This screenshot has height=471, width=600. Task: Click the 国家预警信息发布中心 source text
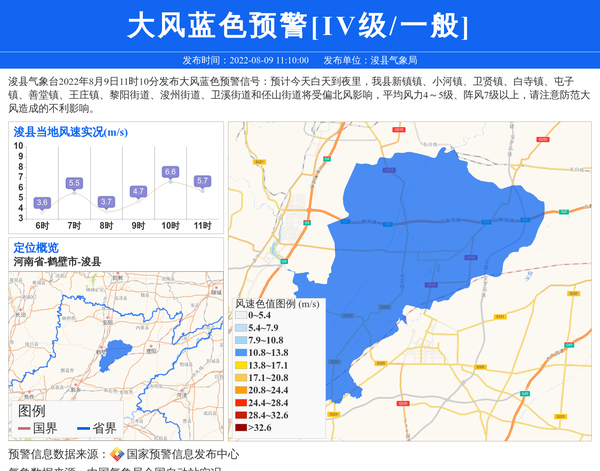182,455
